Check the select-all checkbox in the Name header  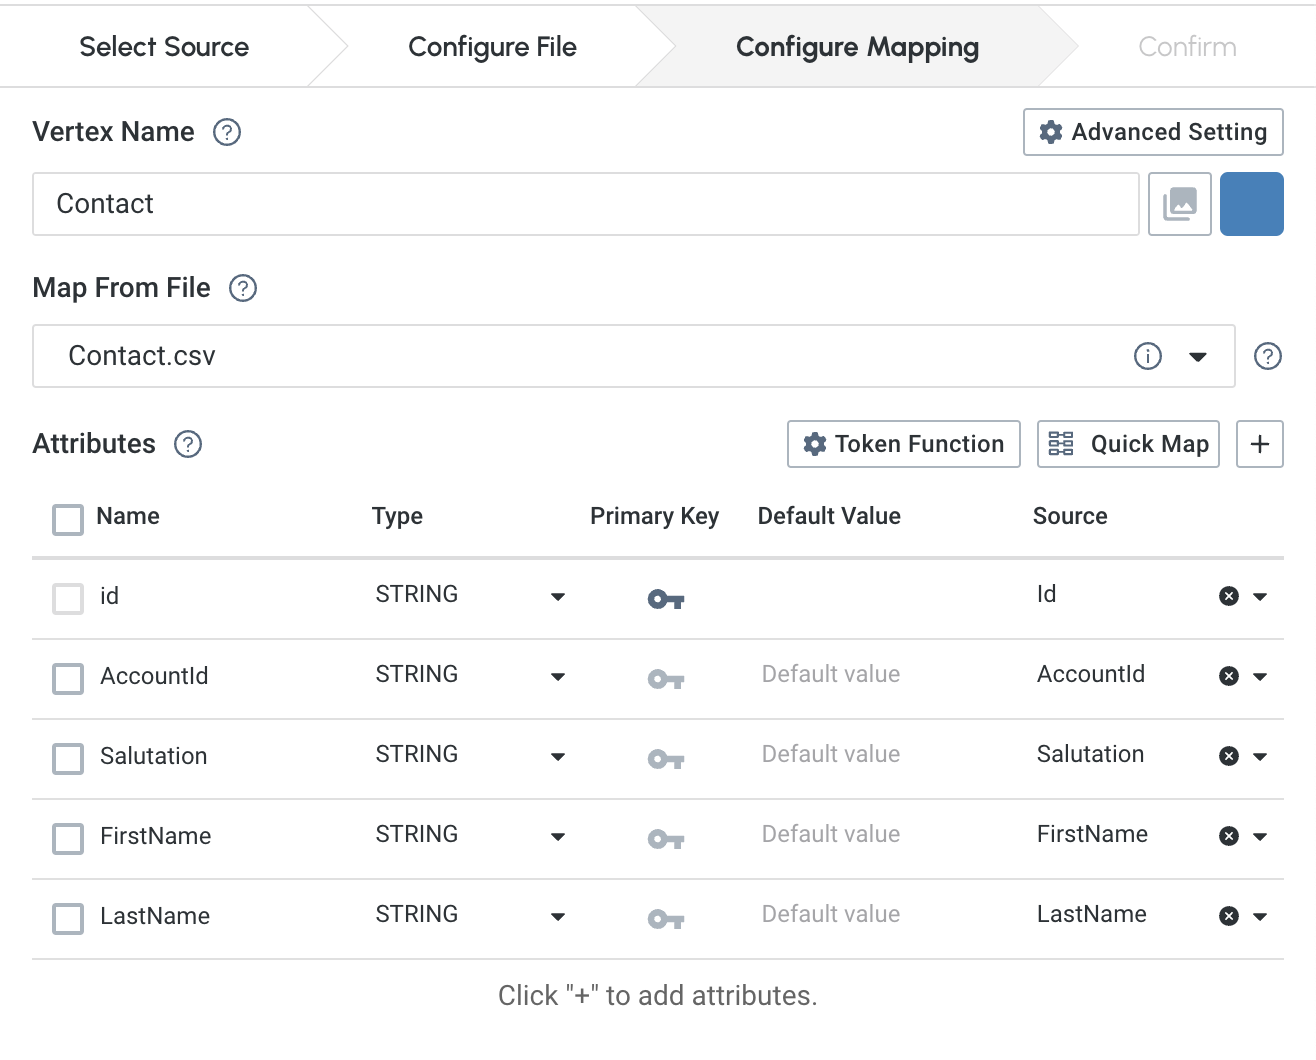coord(67,520)
